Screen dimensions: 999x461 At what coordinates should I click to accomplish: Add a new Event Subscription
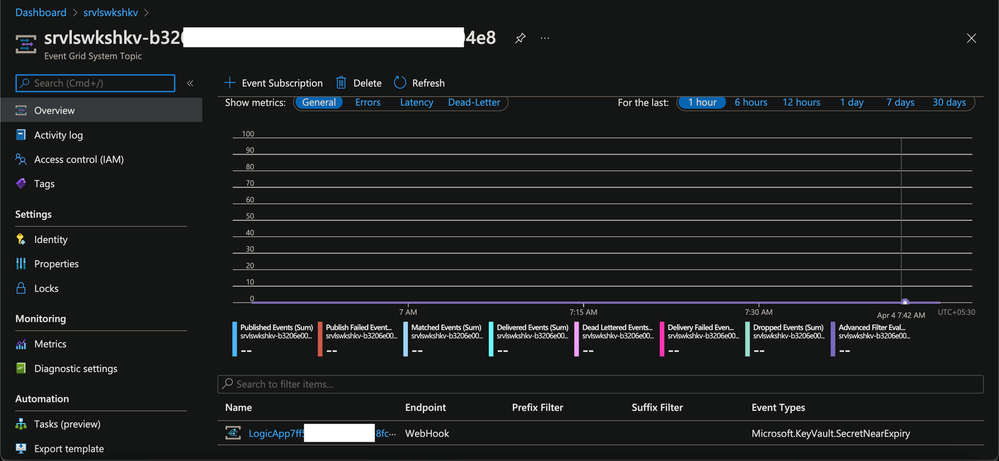click(x=274, y=83)
